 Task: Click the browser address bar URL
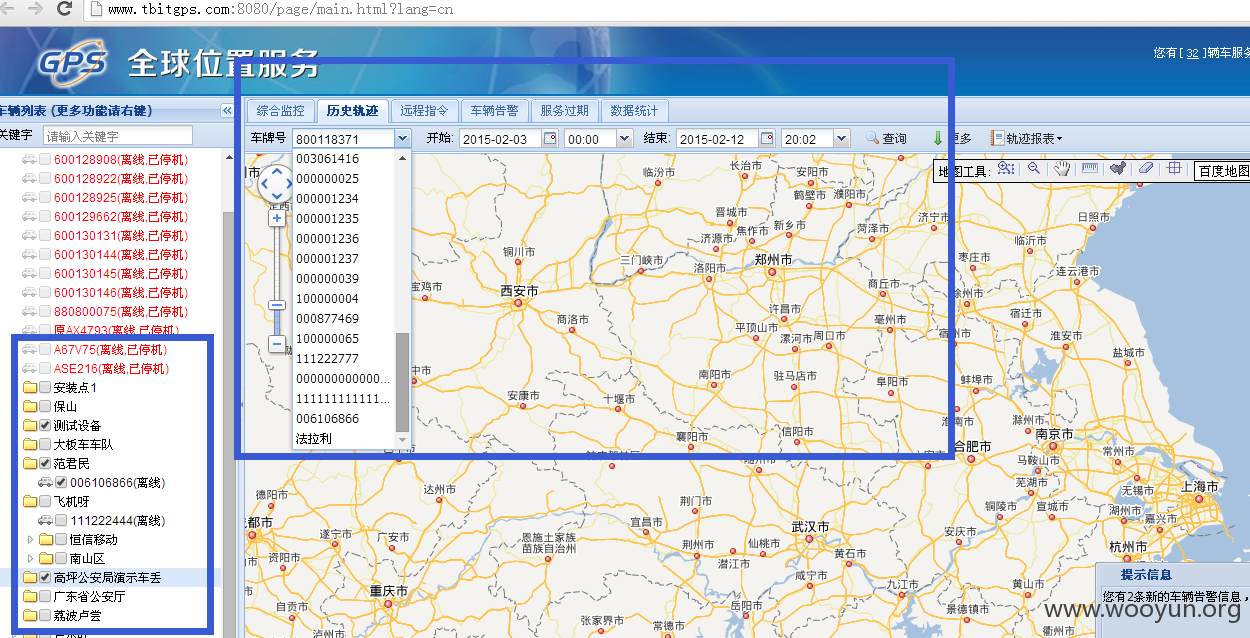pyautogui.click(x=280, y=9)
